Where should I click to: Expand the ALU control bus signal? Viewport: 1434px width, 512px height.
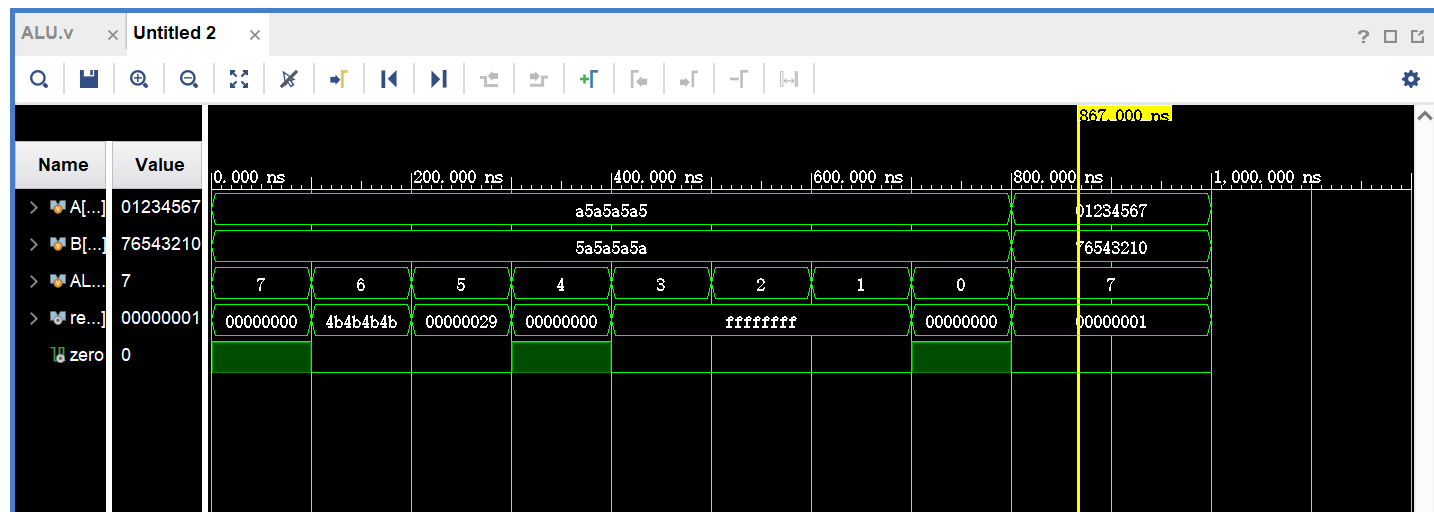tap(33, 282)
